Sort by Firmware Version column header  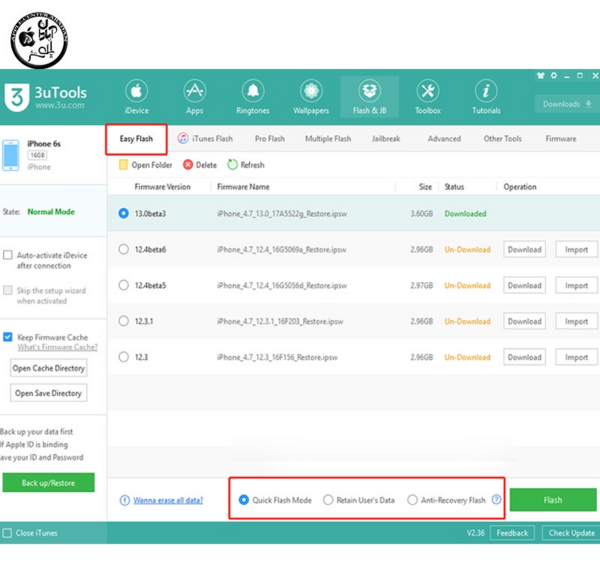pyautogui.click(x=162, y=187)
